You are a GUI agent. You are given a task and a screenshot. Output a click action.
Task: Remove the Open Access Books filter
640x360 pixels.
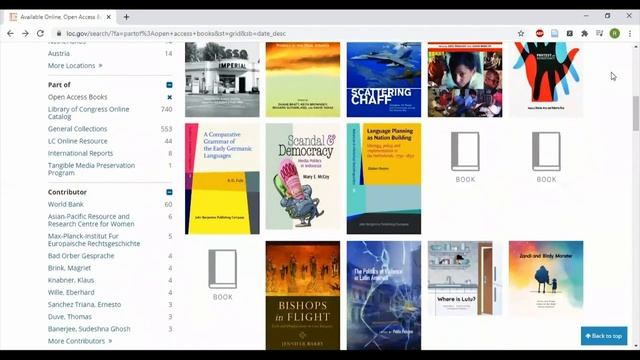point(169,97)
